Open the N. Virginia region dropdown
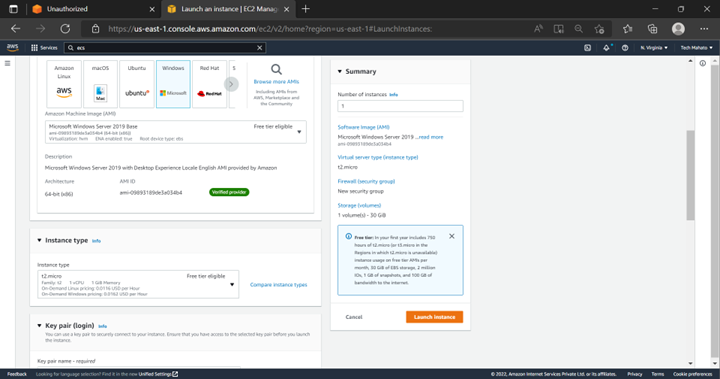 pyautogui.click(x=654, y=48)
